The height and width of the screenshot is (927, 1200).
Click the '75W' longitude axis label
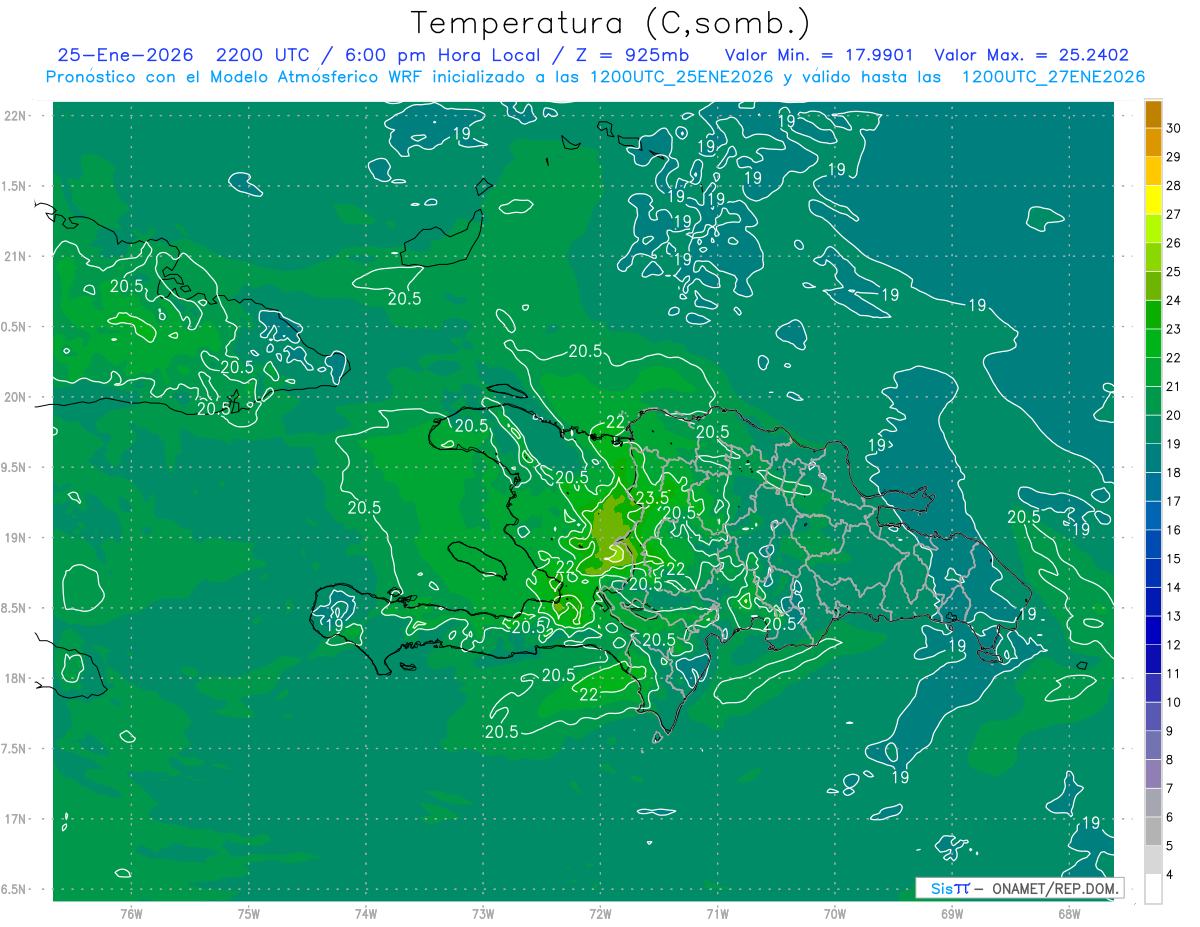(249, 914)
